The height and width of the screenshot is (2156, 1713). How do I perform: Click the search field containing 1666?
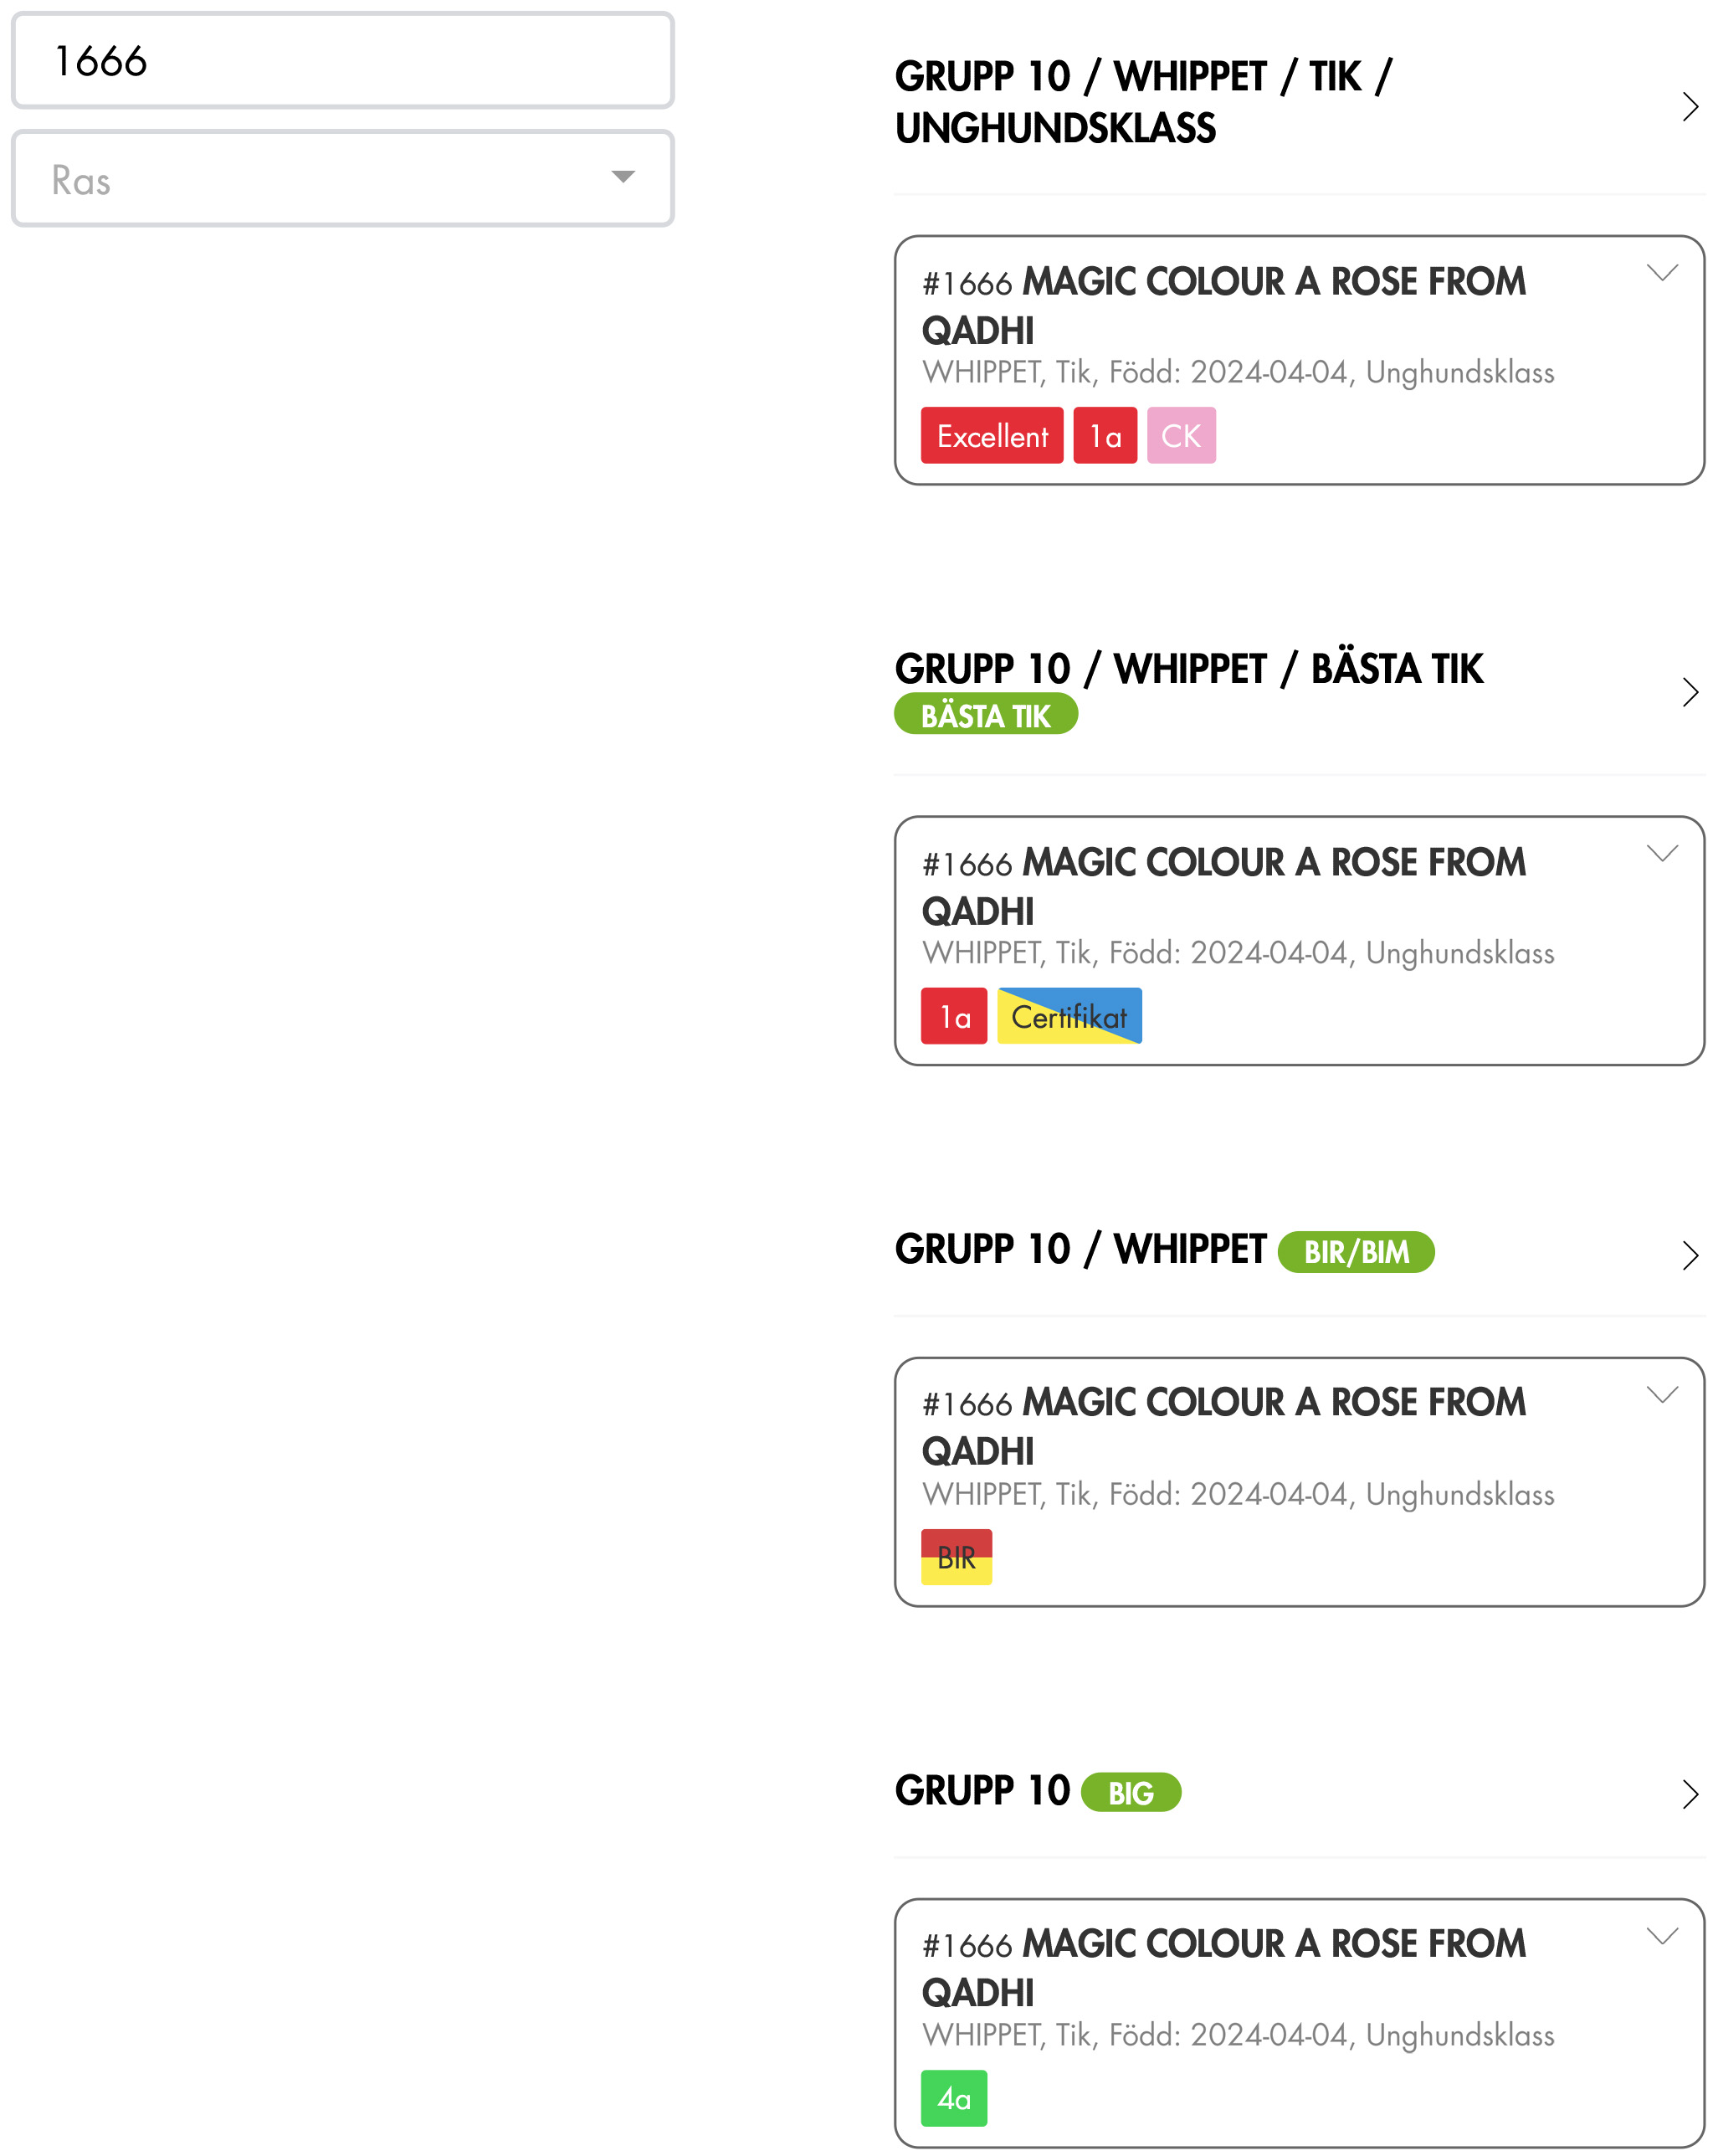pyautogui.click(x=342, y=61)
